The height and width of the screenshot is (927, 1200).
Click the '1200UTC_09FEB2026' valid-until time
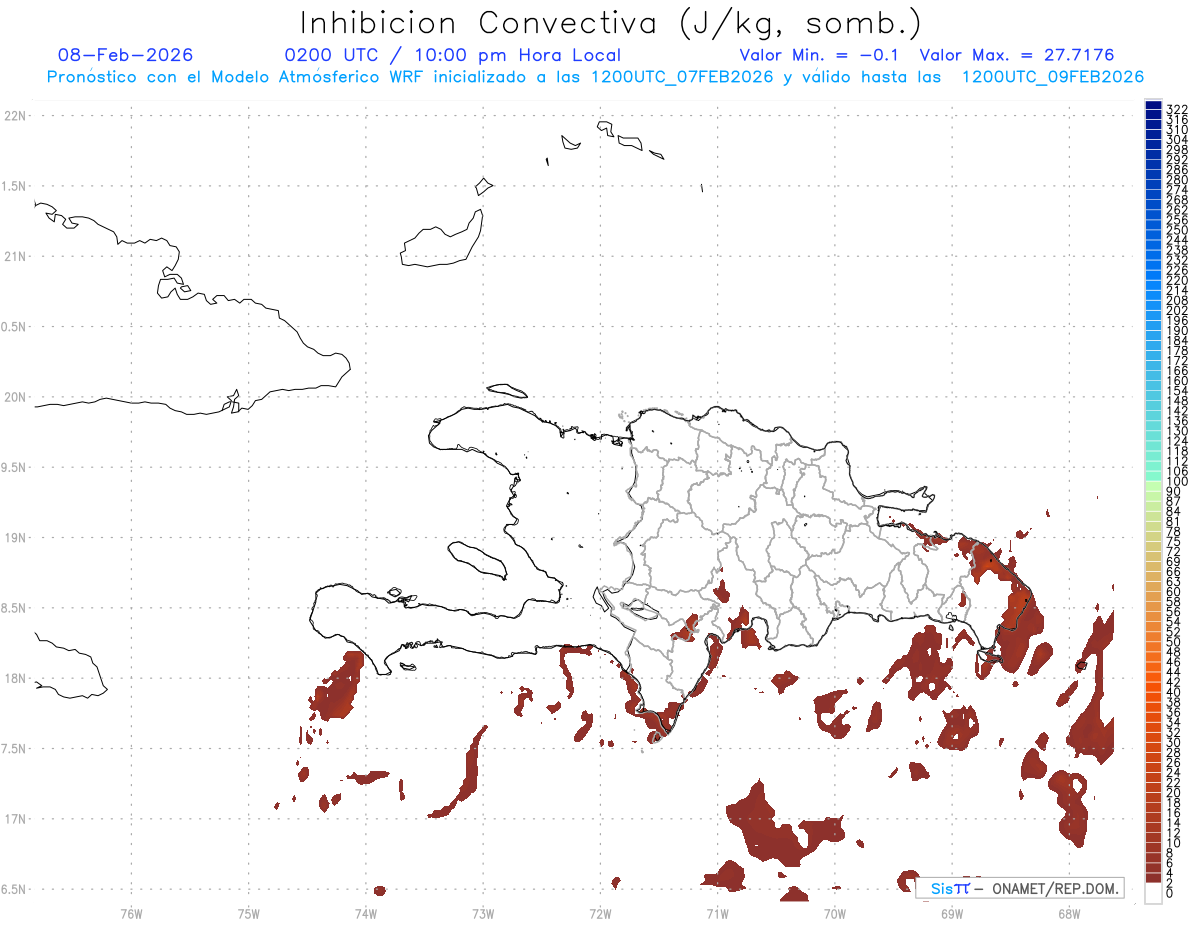tap(1053, 77)
